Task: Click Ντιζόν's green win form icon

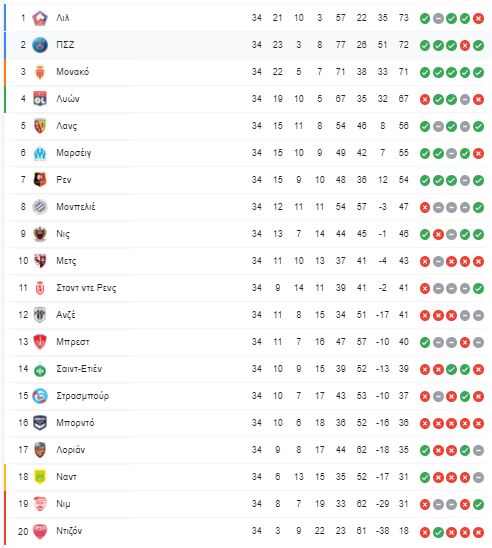Action: pos(438,532)
